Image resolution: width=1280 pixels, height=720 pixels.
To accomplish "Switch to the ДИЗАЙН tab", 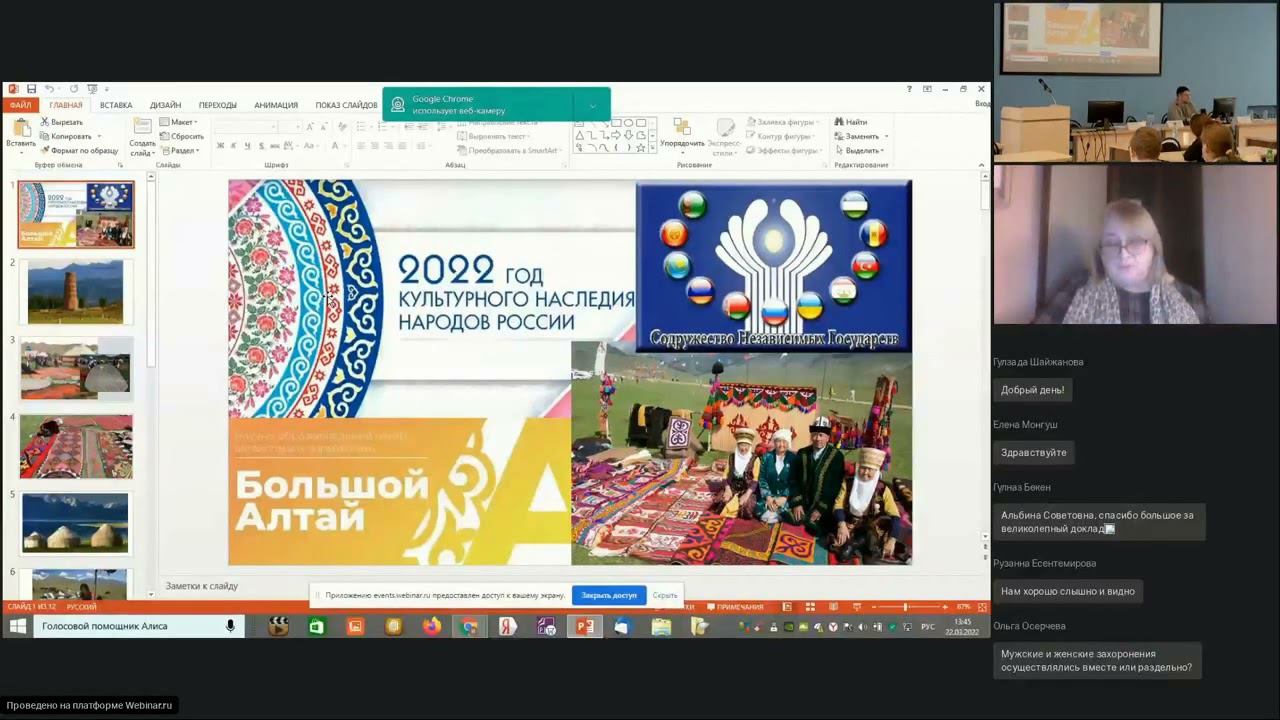I will [x=166, y=105].
